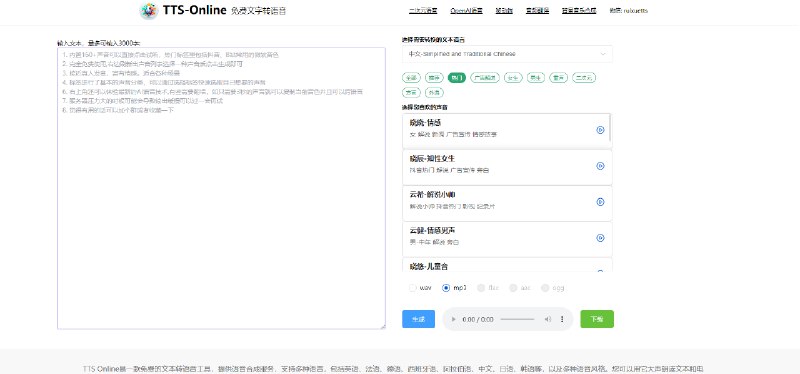800x374 pixels.
Task: Open the 中文 language selection dropdown
Action: [x=507, y=54]
